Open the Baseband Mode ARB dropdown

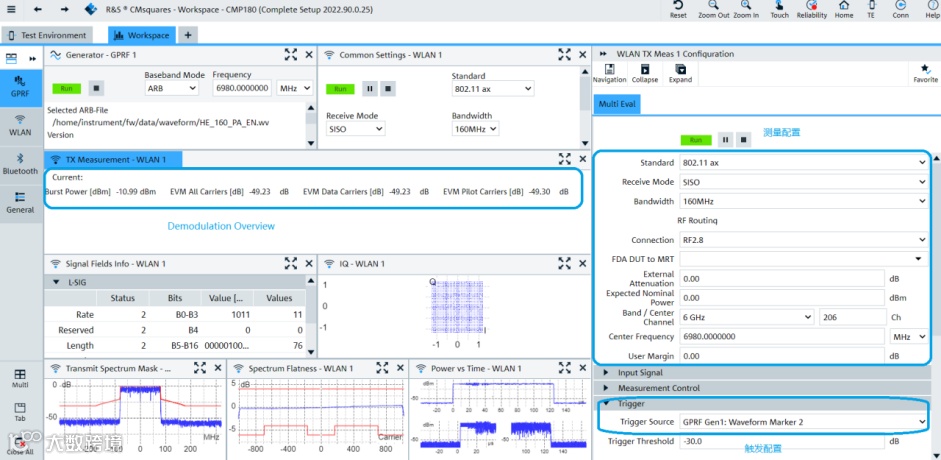[171, 88]
